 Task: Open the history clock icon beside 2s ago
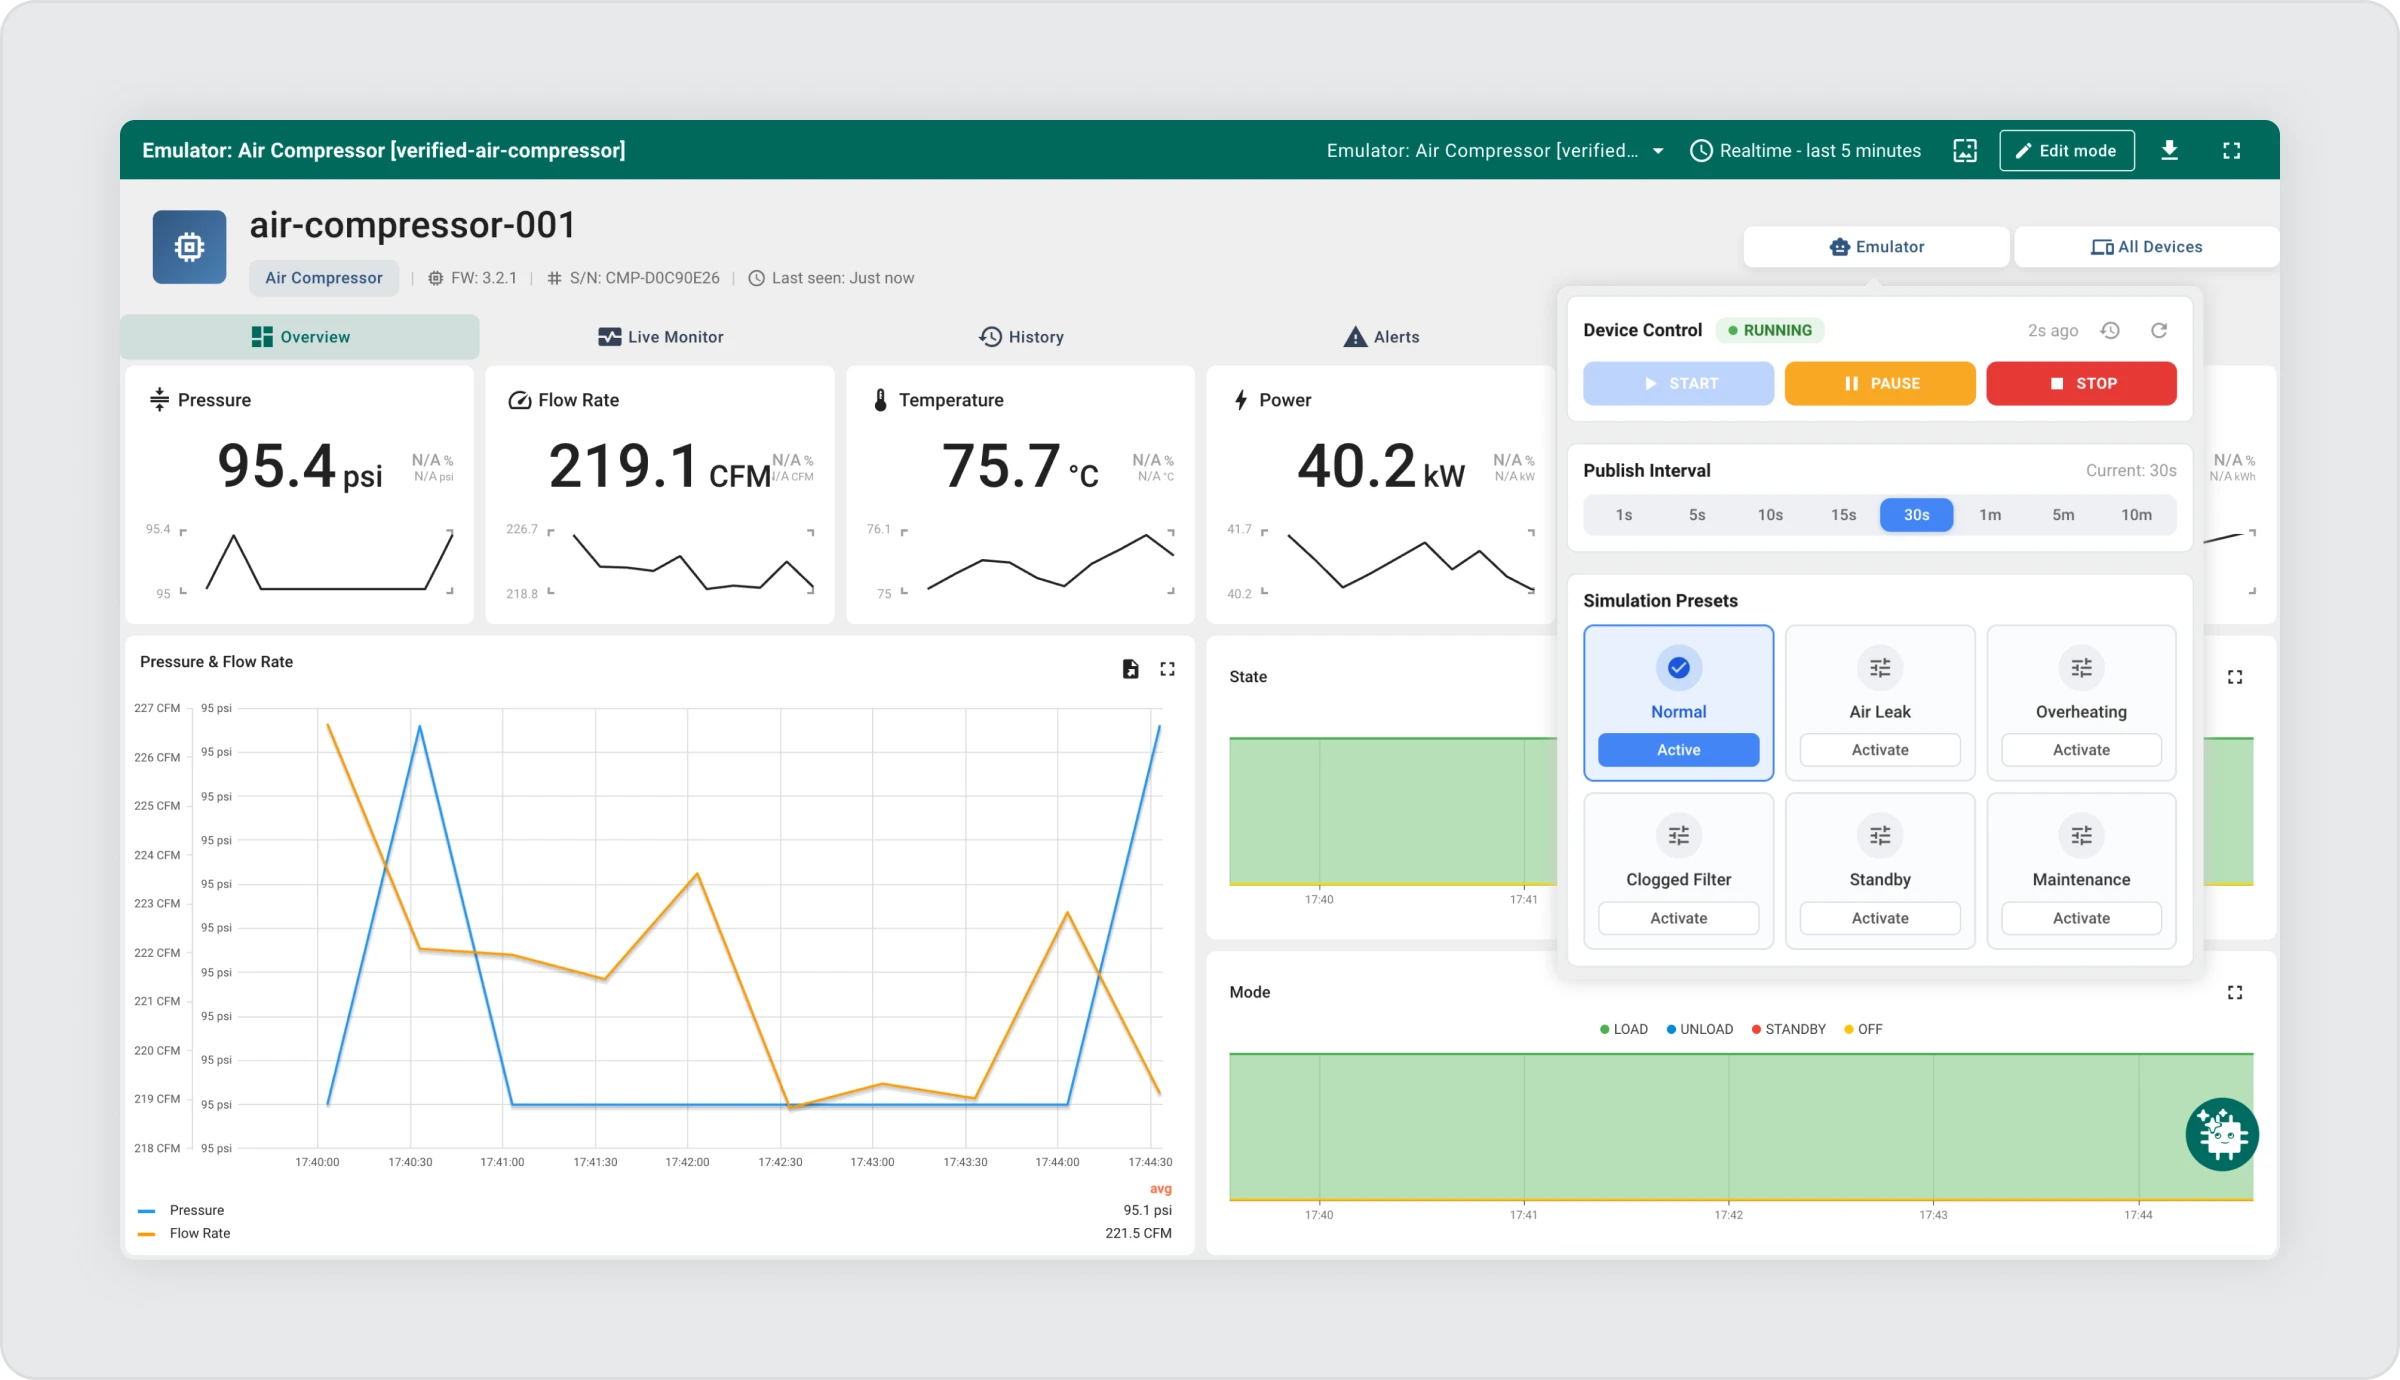pyautogui.click(x=2110, y=330)
